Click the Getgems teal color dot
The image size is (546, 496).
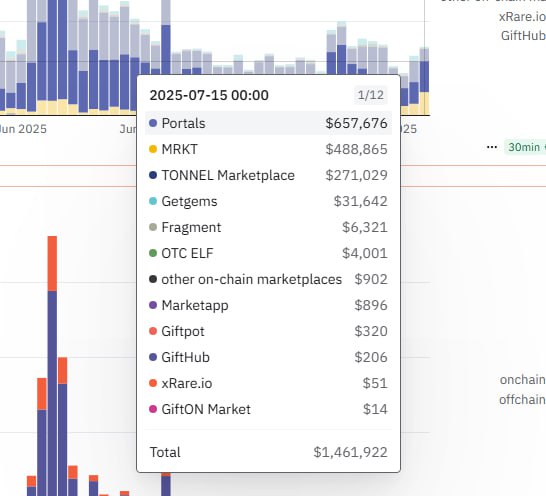tap(153, 201)
